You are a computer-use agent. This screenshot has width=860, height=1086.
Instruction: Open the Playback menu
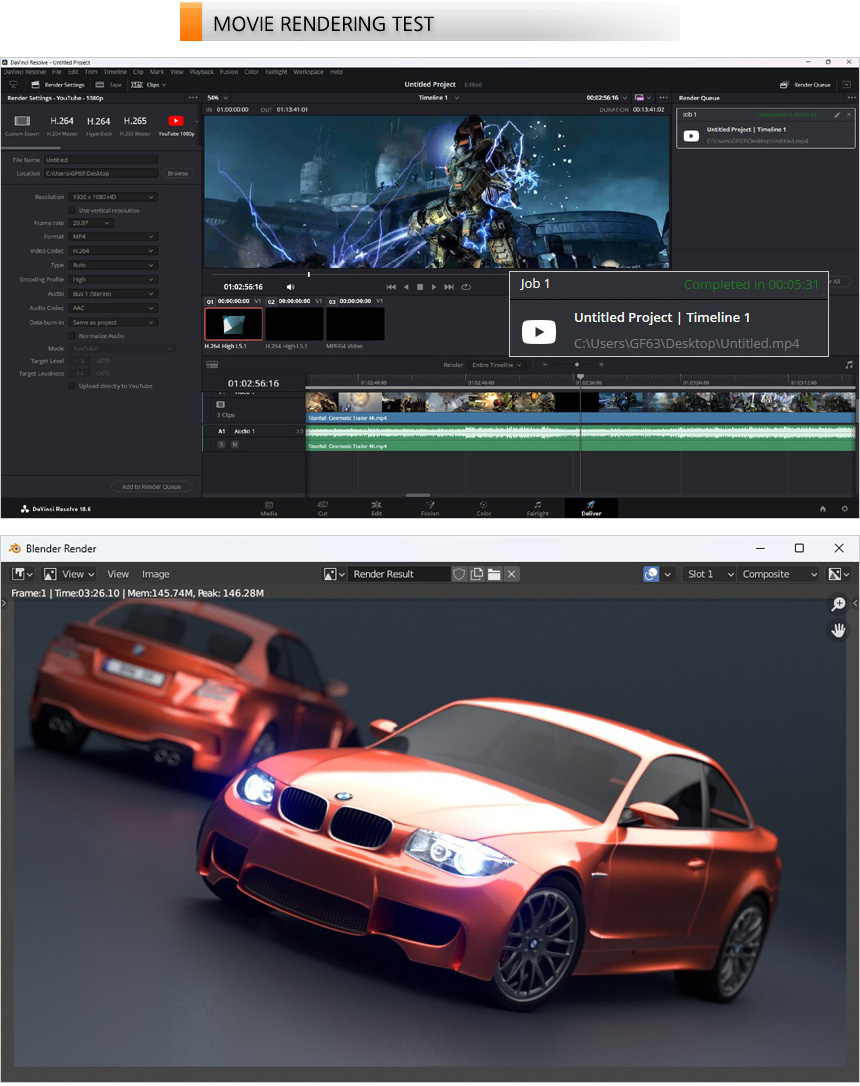[201, 72]
